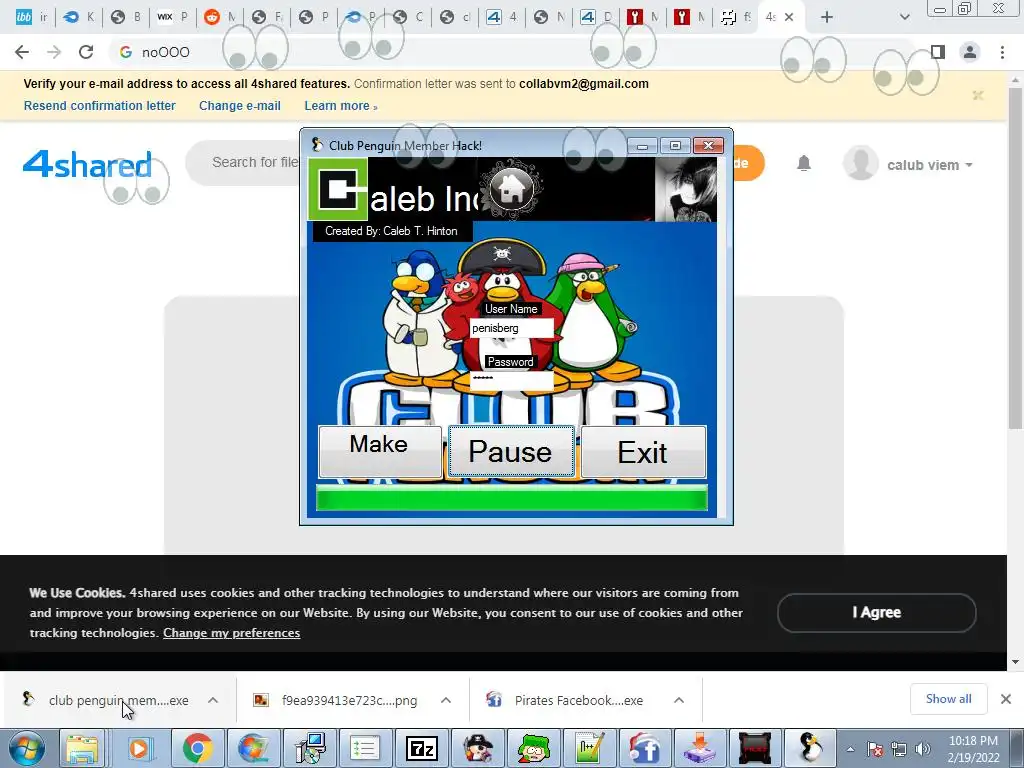
Task: Click the 4shared search for files box
Action: pos(255,162)
